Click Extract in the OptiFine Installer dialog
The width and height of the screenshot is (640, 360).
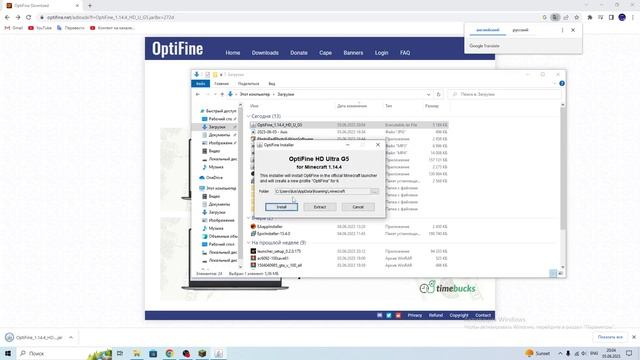[320, 207]
